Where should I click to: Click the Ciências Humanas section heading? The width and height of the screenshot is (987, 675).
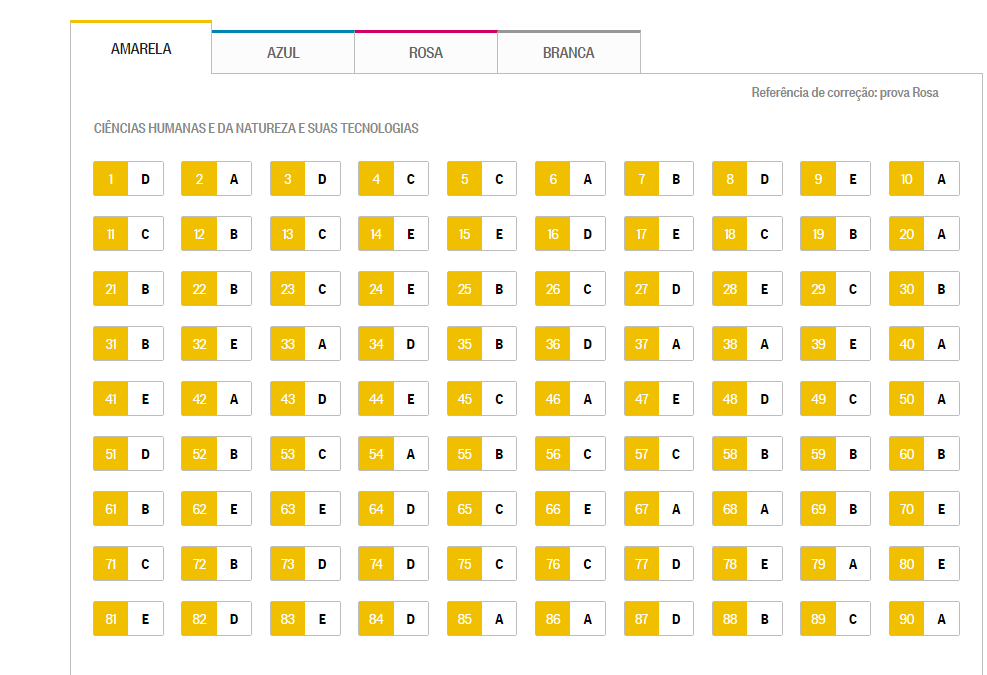[256, 128]
